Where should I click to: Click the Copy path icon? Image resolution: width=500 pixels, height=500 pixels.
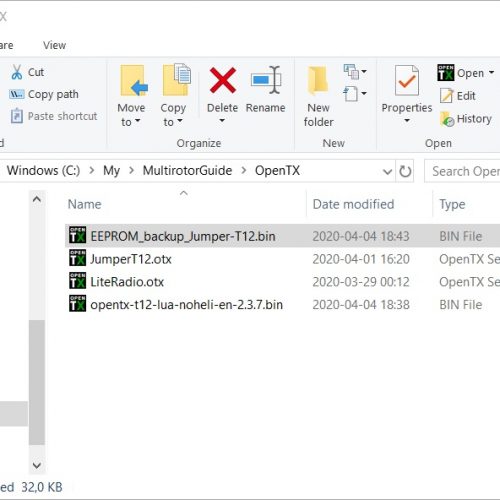(16, 94)
